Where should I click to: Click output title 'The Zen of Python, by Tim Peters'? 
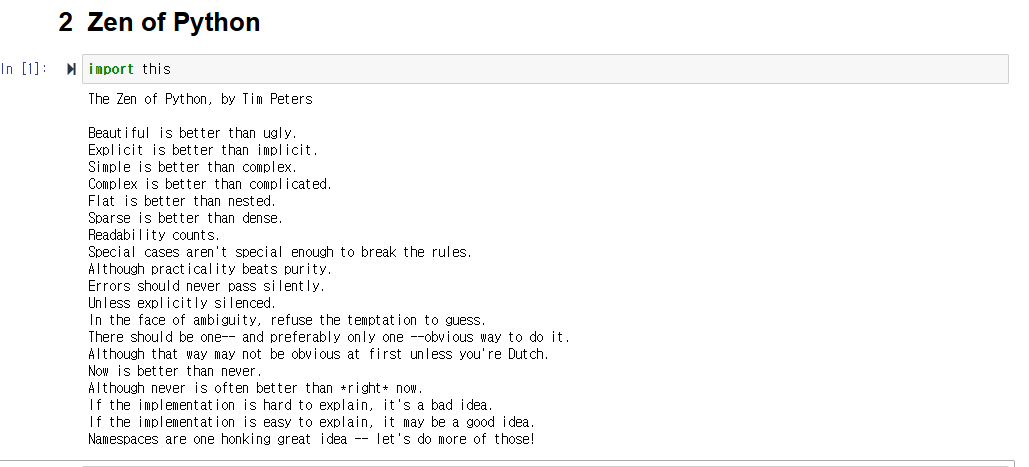point(200,99)
